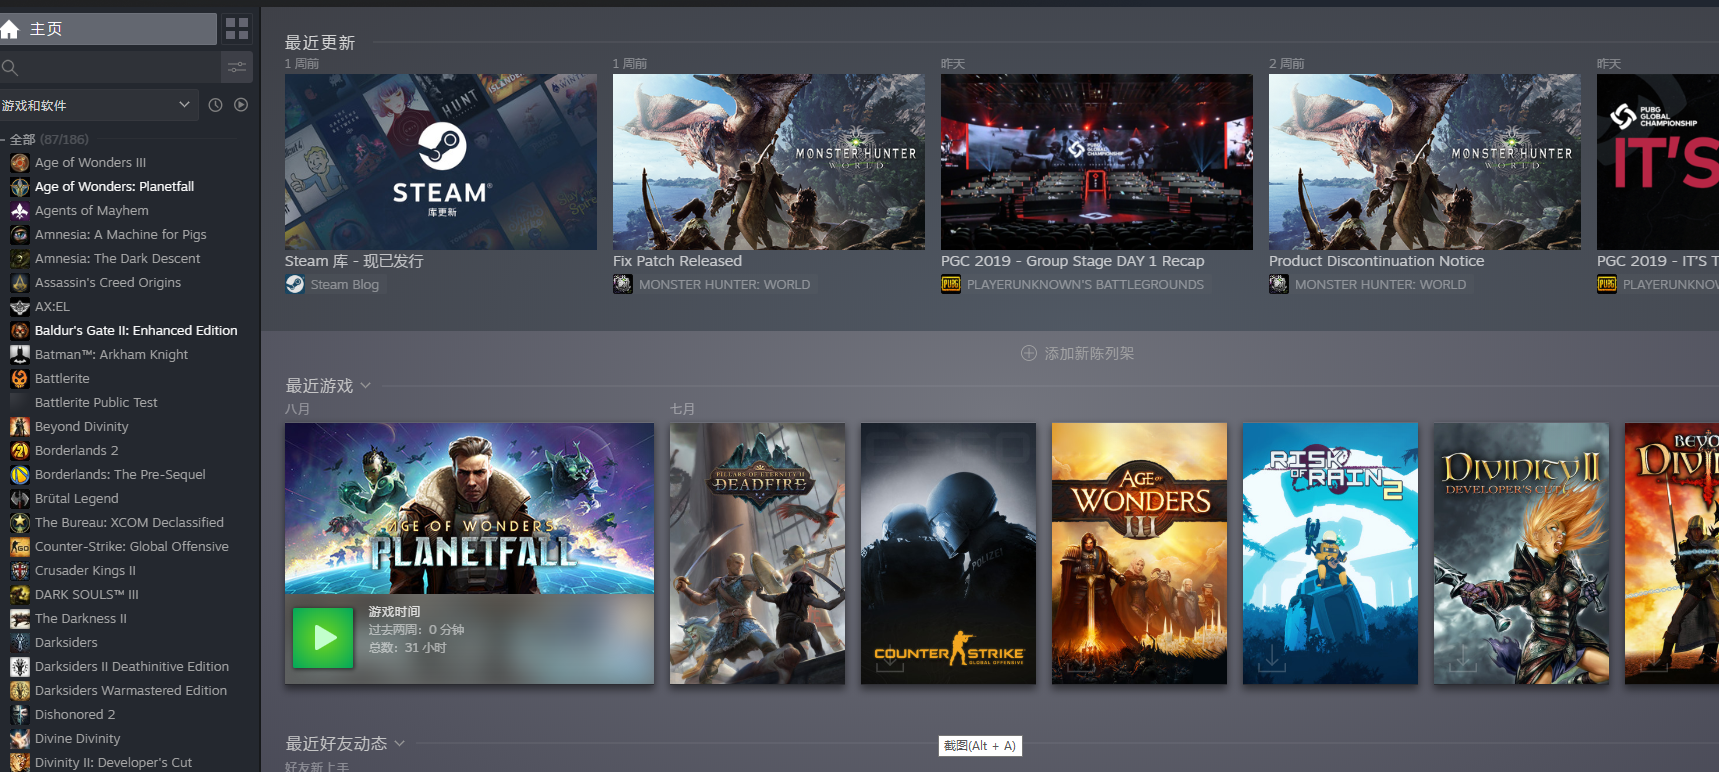Viewport: 1719px width, 772px height.
Task: Click the home icon beside 主页
Action: pos(10,29)
